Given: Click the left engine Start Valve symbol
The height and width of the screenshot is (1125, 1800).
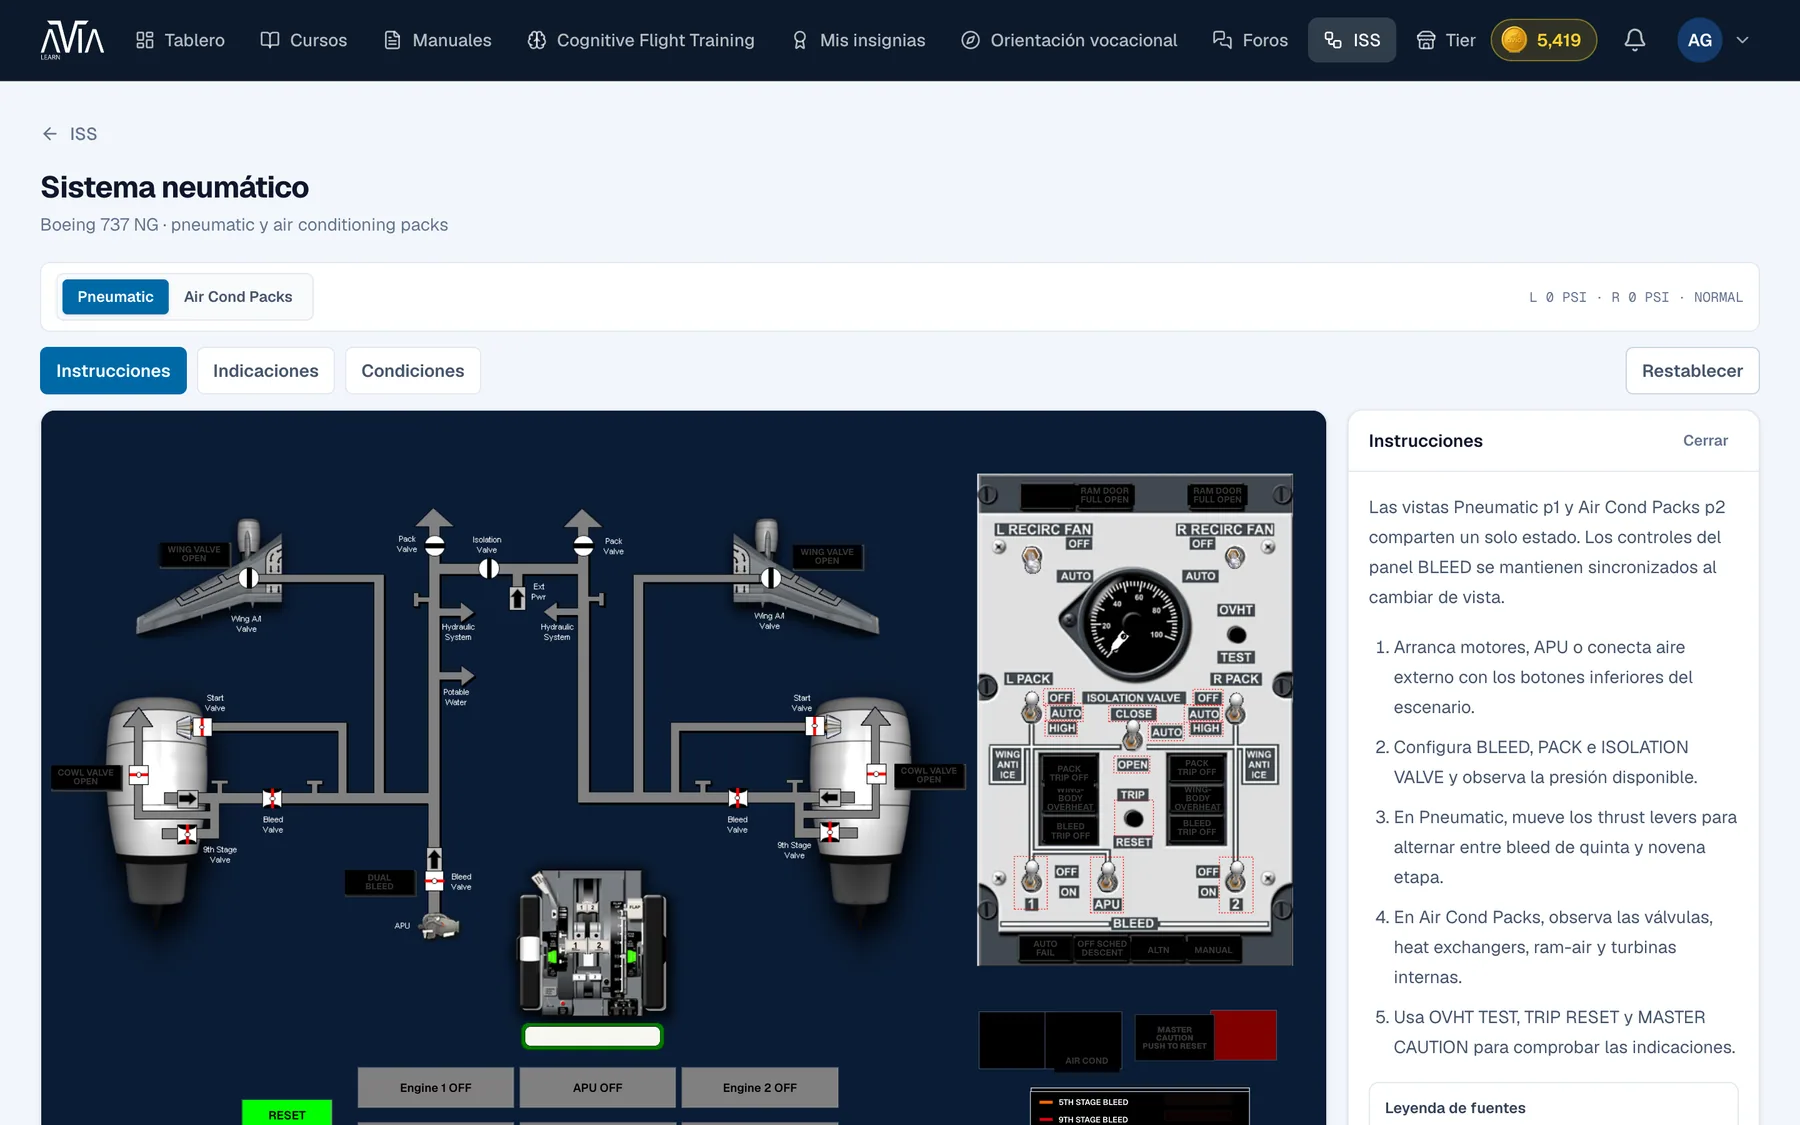Looking at the screenshot, I should (202, 727).
